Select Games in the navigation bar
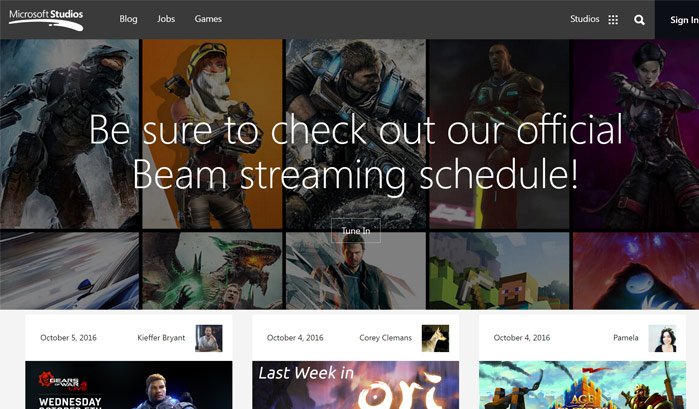 click(x=208, y=19)
